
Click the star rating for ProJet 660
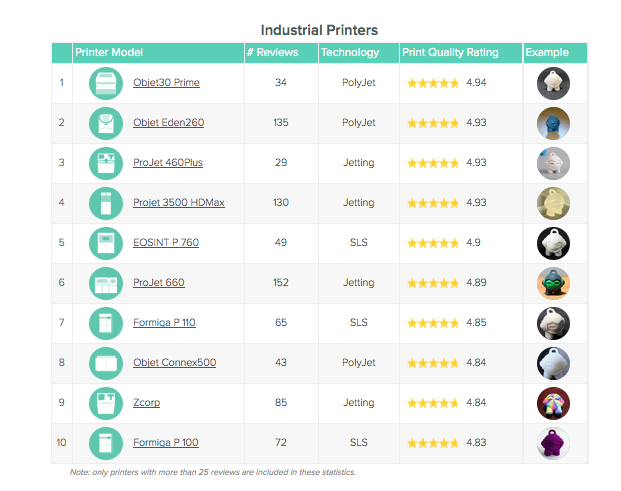pos(433,283)
